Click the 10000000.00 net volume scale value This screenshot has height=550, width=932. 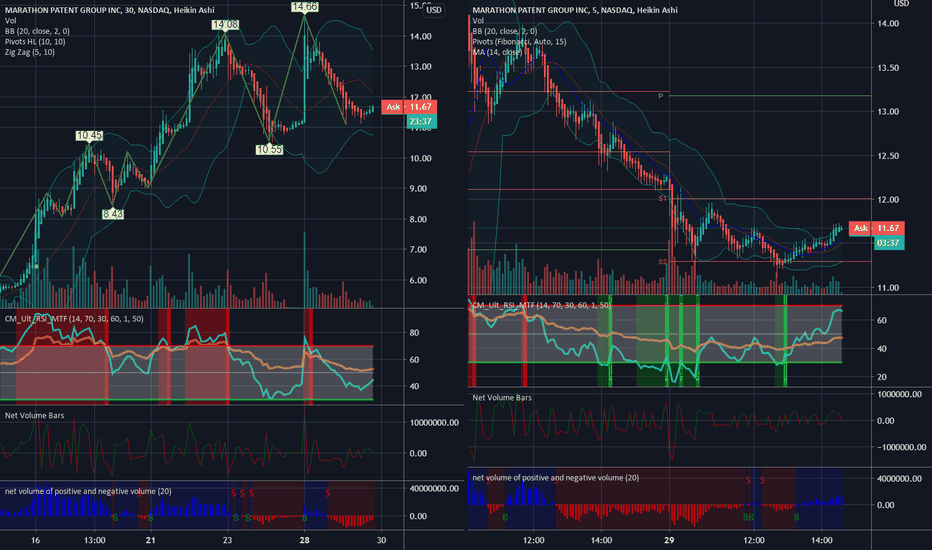pos(434,422)
